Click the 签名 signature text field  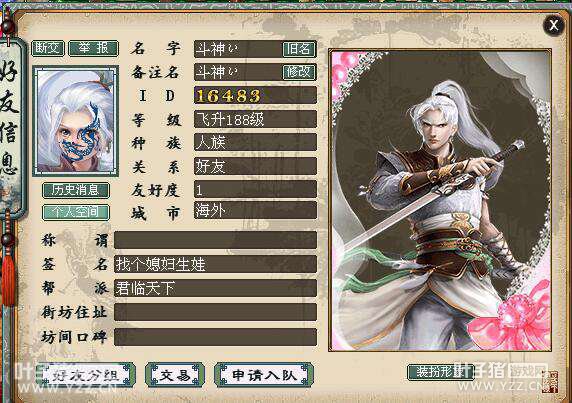tap(215, 264)
